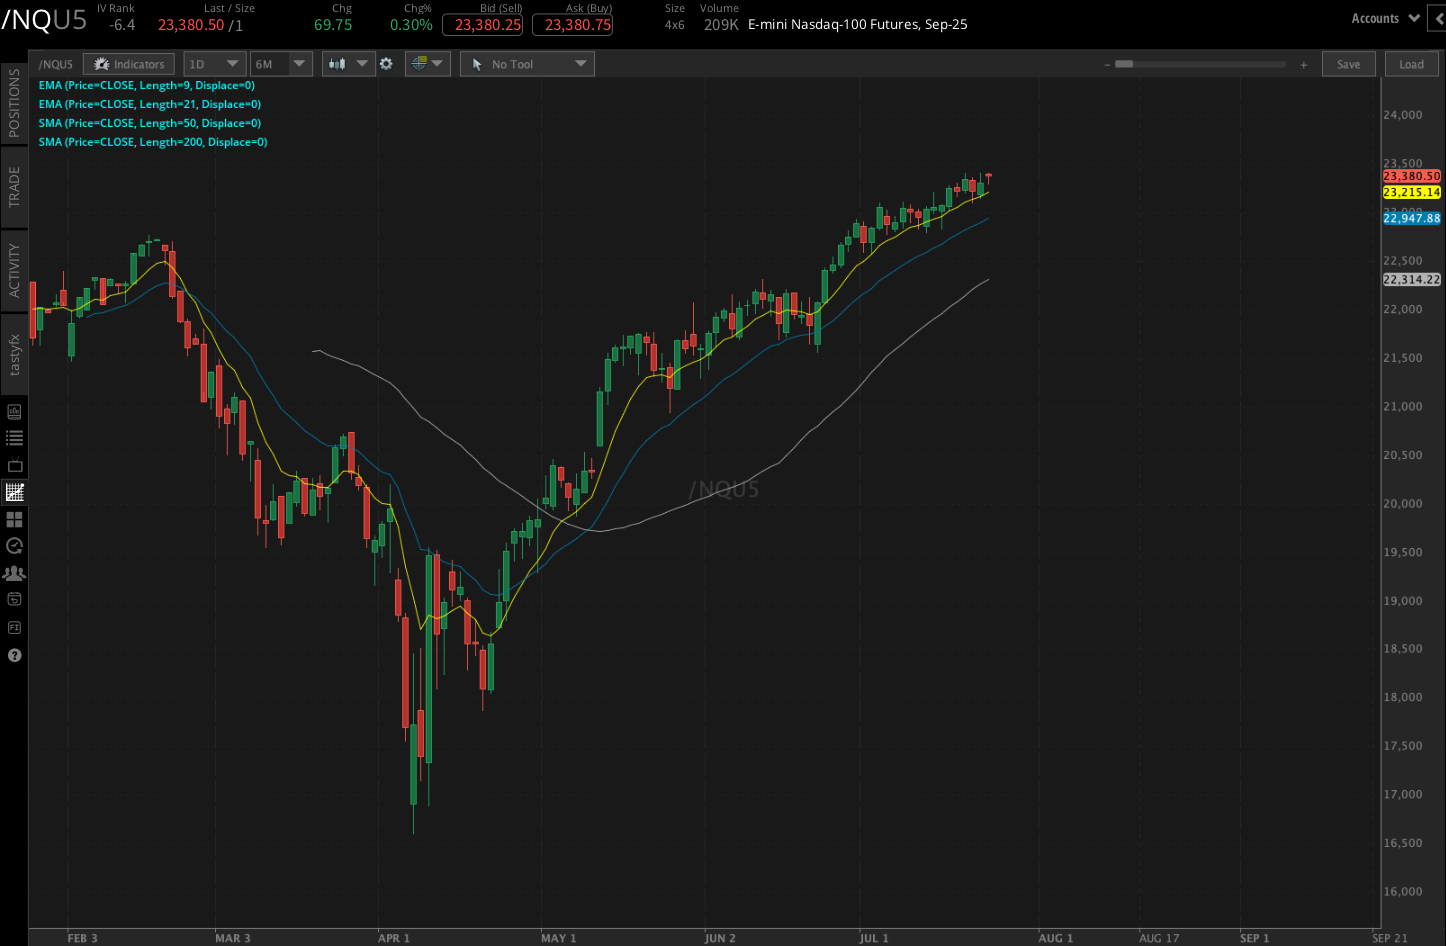Open the watchlist list icon in sidebar
This screenshot has width=1446, height=946.
[14, 437]
